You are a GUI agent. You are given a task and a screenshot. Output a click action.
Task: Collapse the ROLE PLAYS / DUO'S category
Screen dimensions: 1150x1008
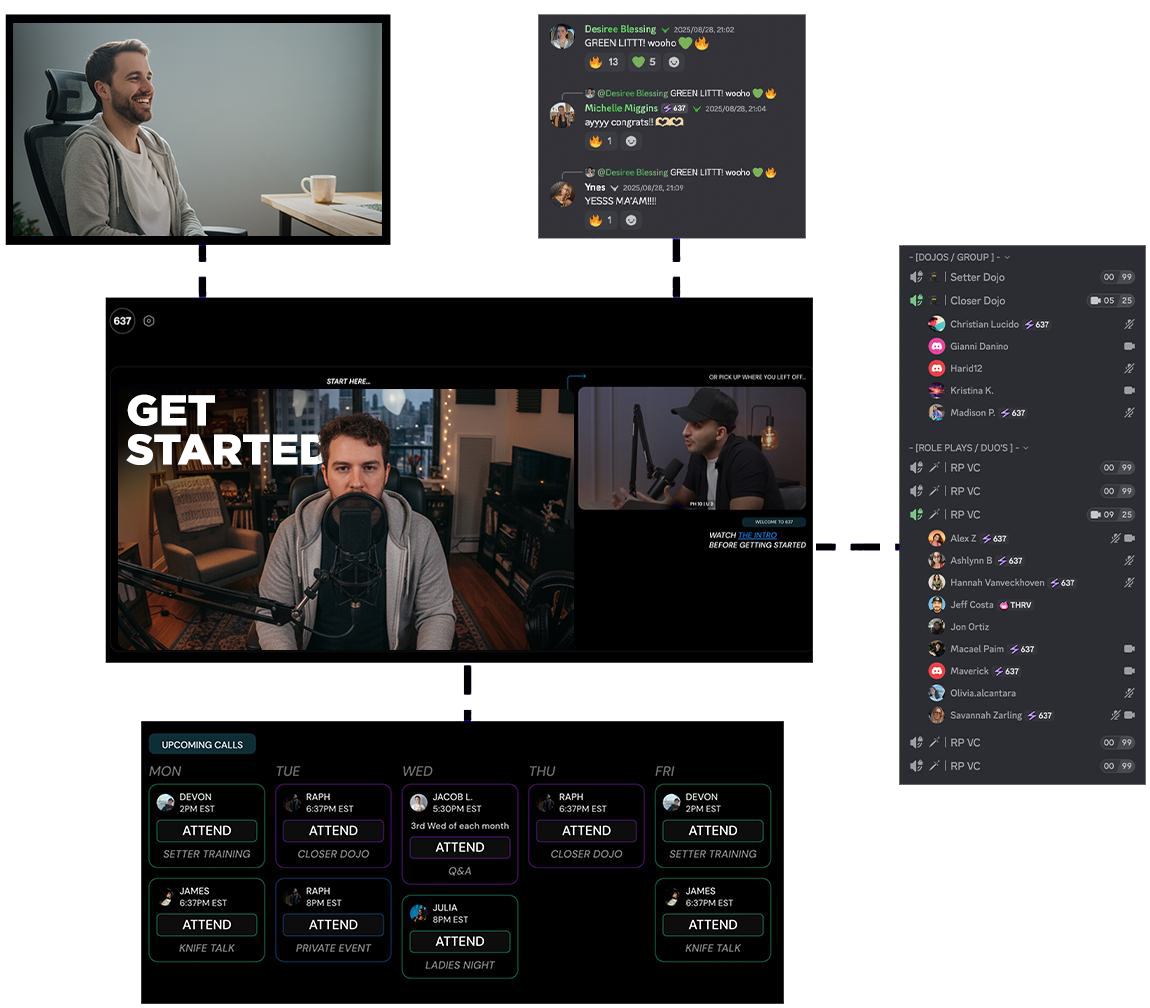point(968,448)
